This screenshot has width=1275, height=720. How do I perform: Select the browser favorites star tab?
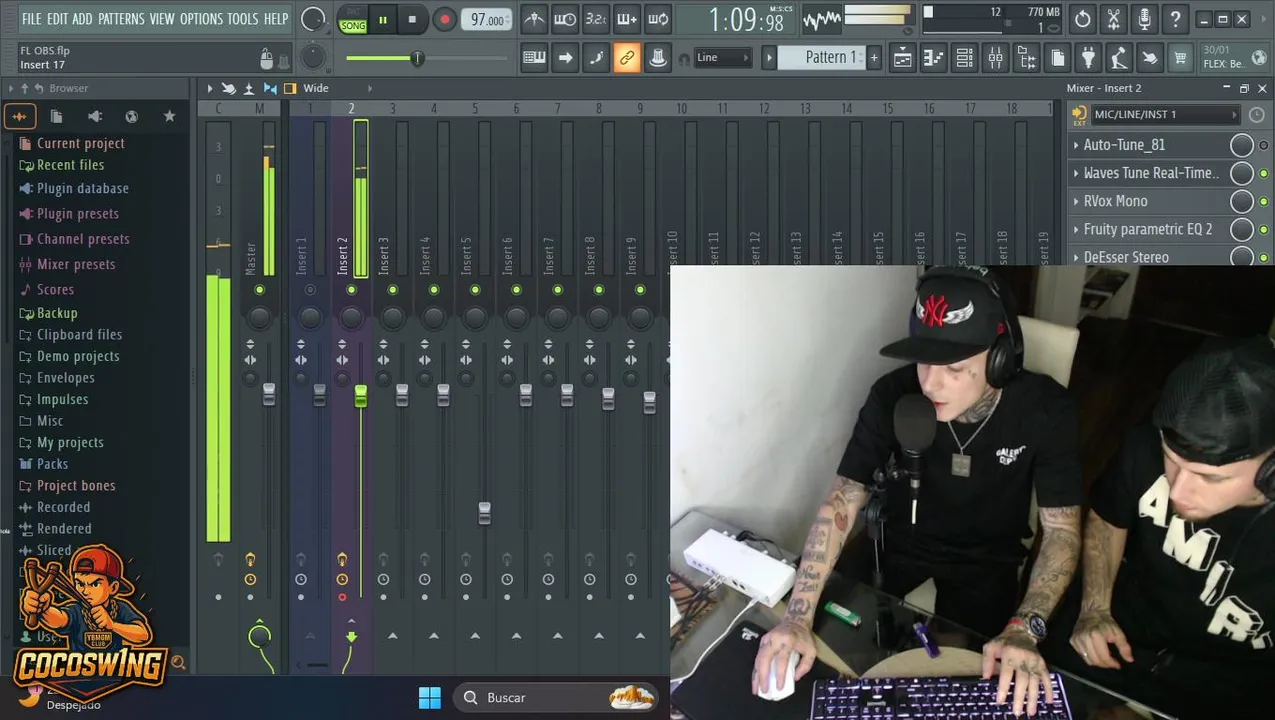(x=169, y=116)
